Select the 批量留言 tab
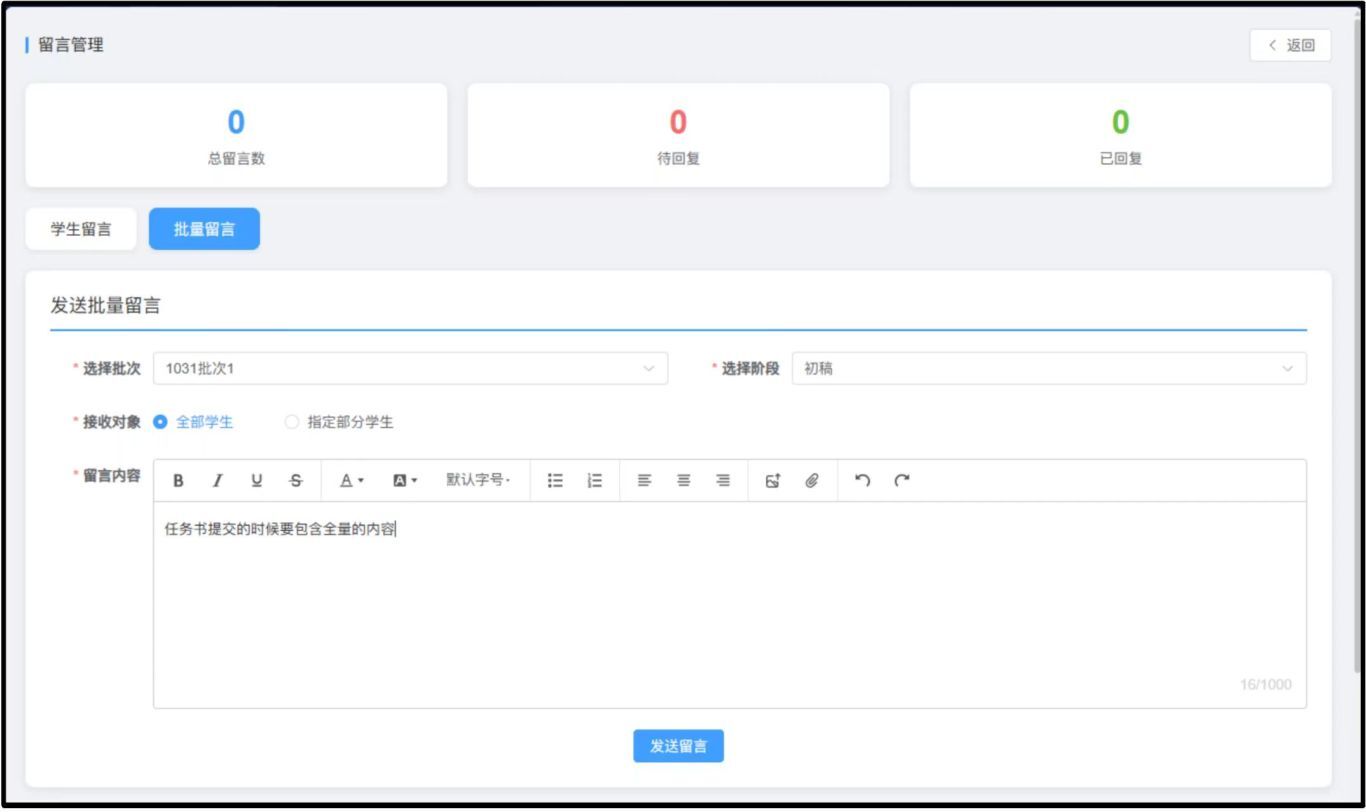The image size is (1366, 812). click(204, 229)
